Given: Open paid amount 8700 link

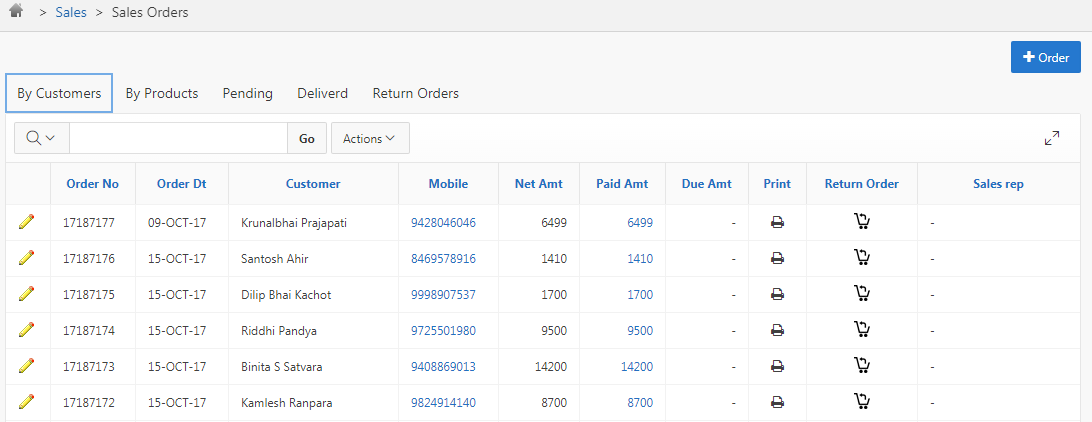Looking at the screenshot, I should [640, 402].
